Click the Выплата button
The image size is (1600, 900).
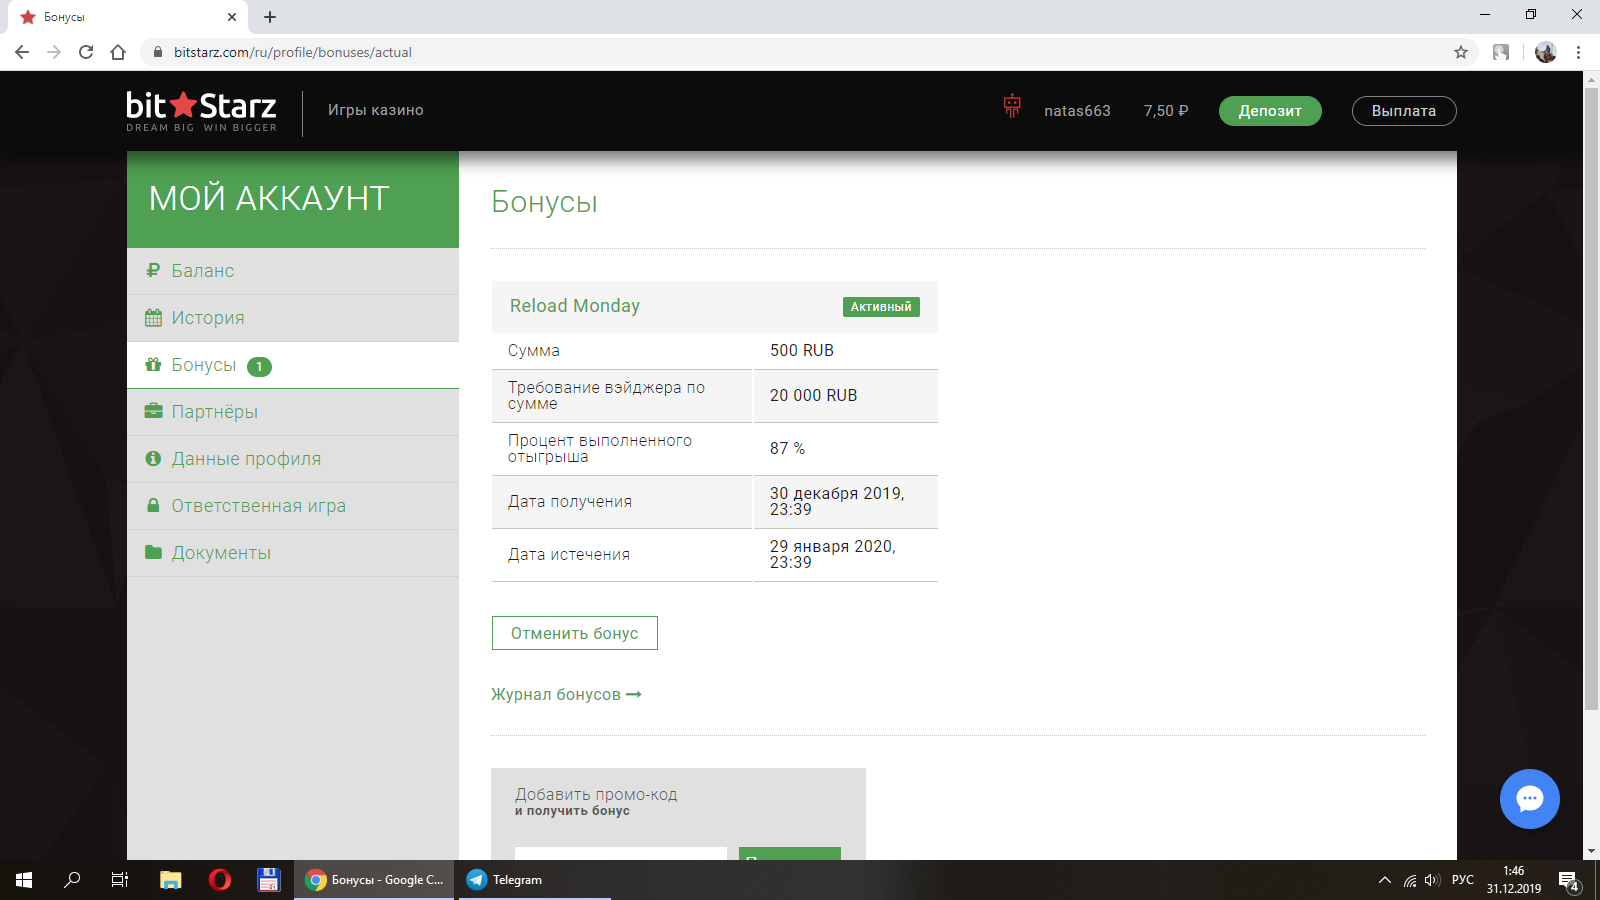point(1404,111)
